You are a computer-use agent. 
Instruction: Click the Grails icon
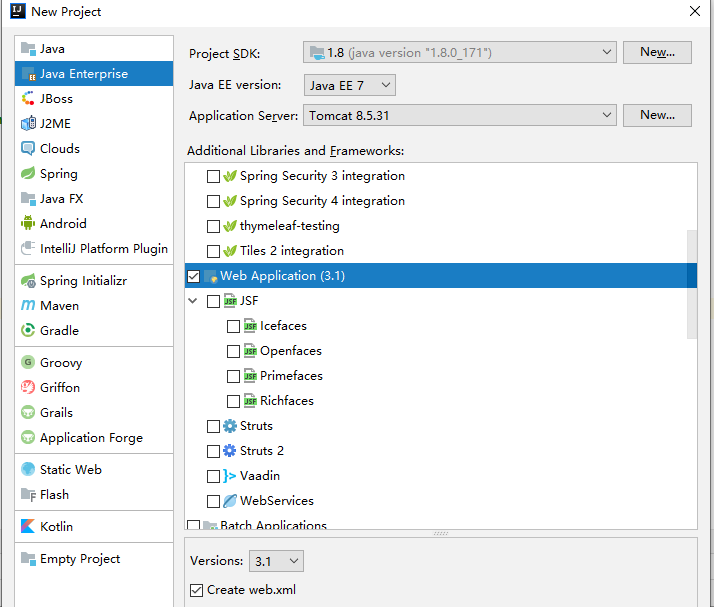click(28, 412)
